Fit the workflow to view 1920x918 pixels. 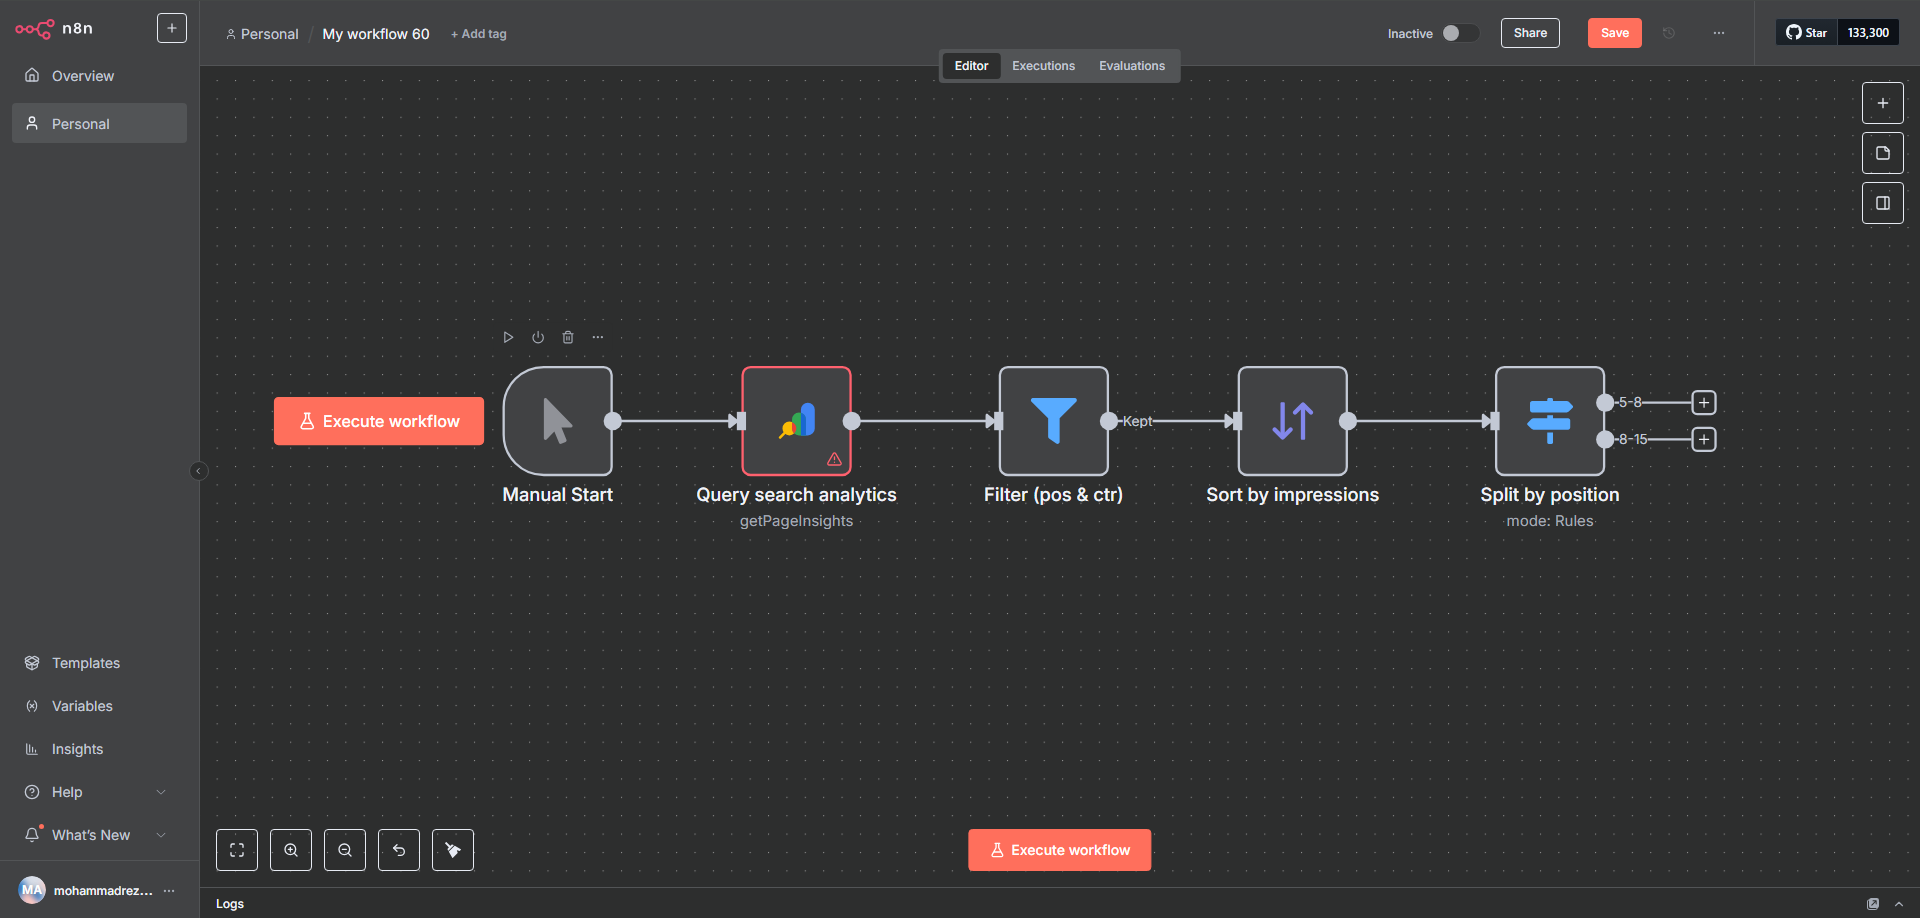coord(237,850)
